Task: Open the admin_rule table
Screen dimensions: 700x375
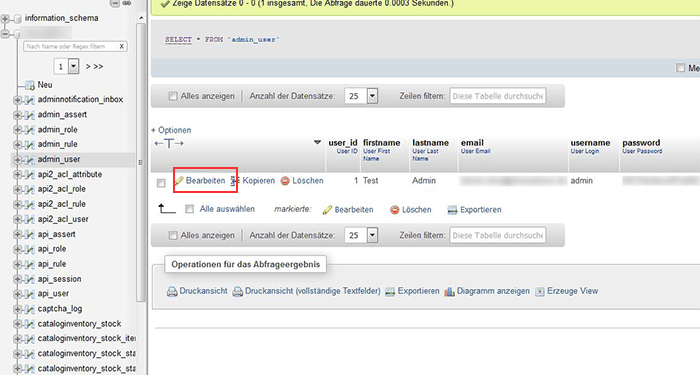Action: [x=58, y=144]
